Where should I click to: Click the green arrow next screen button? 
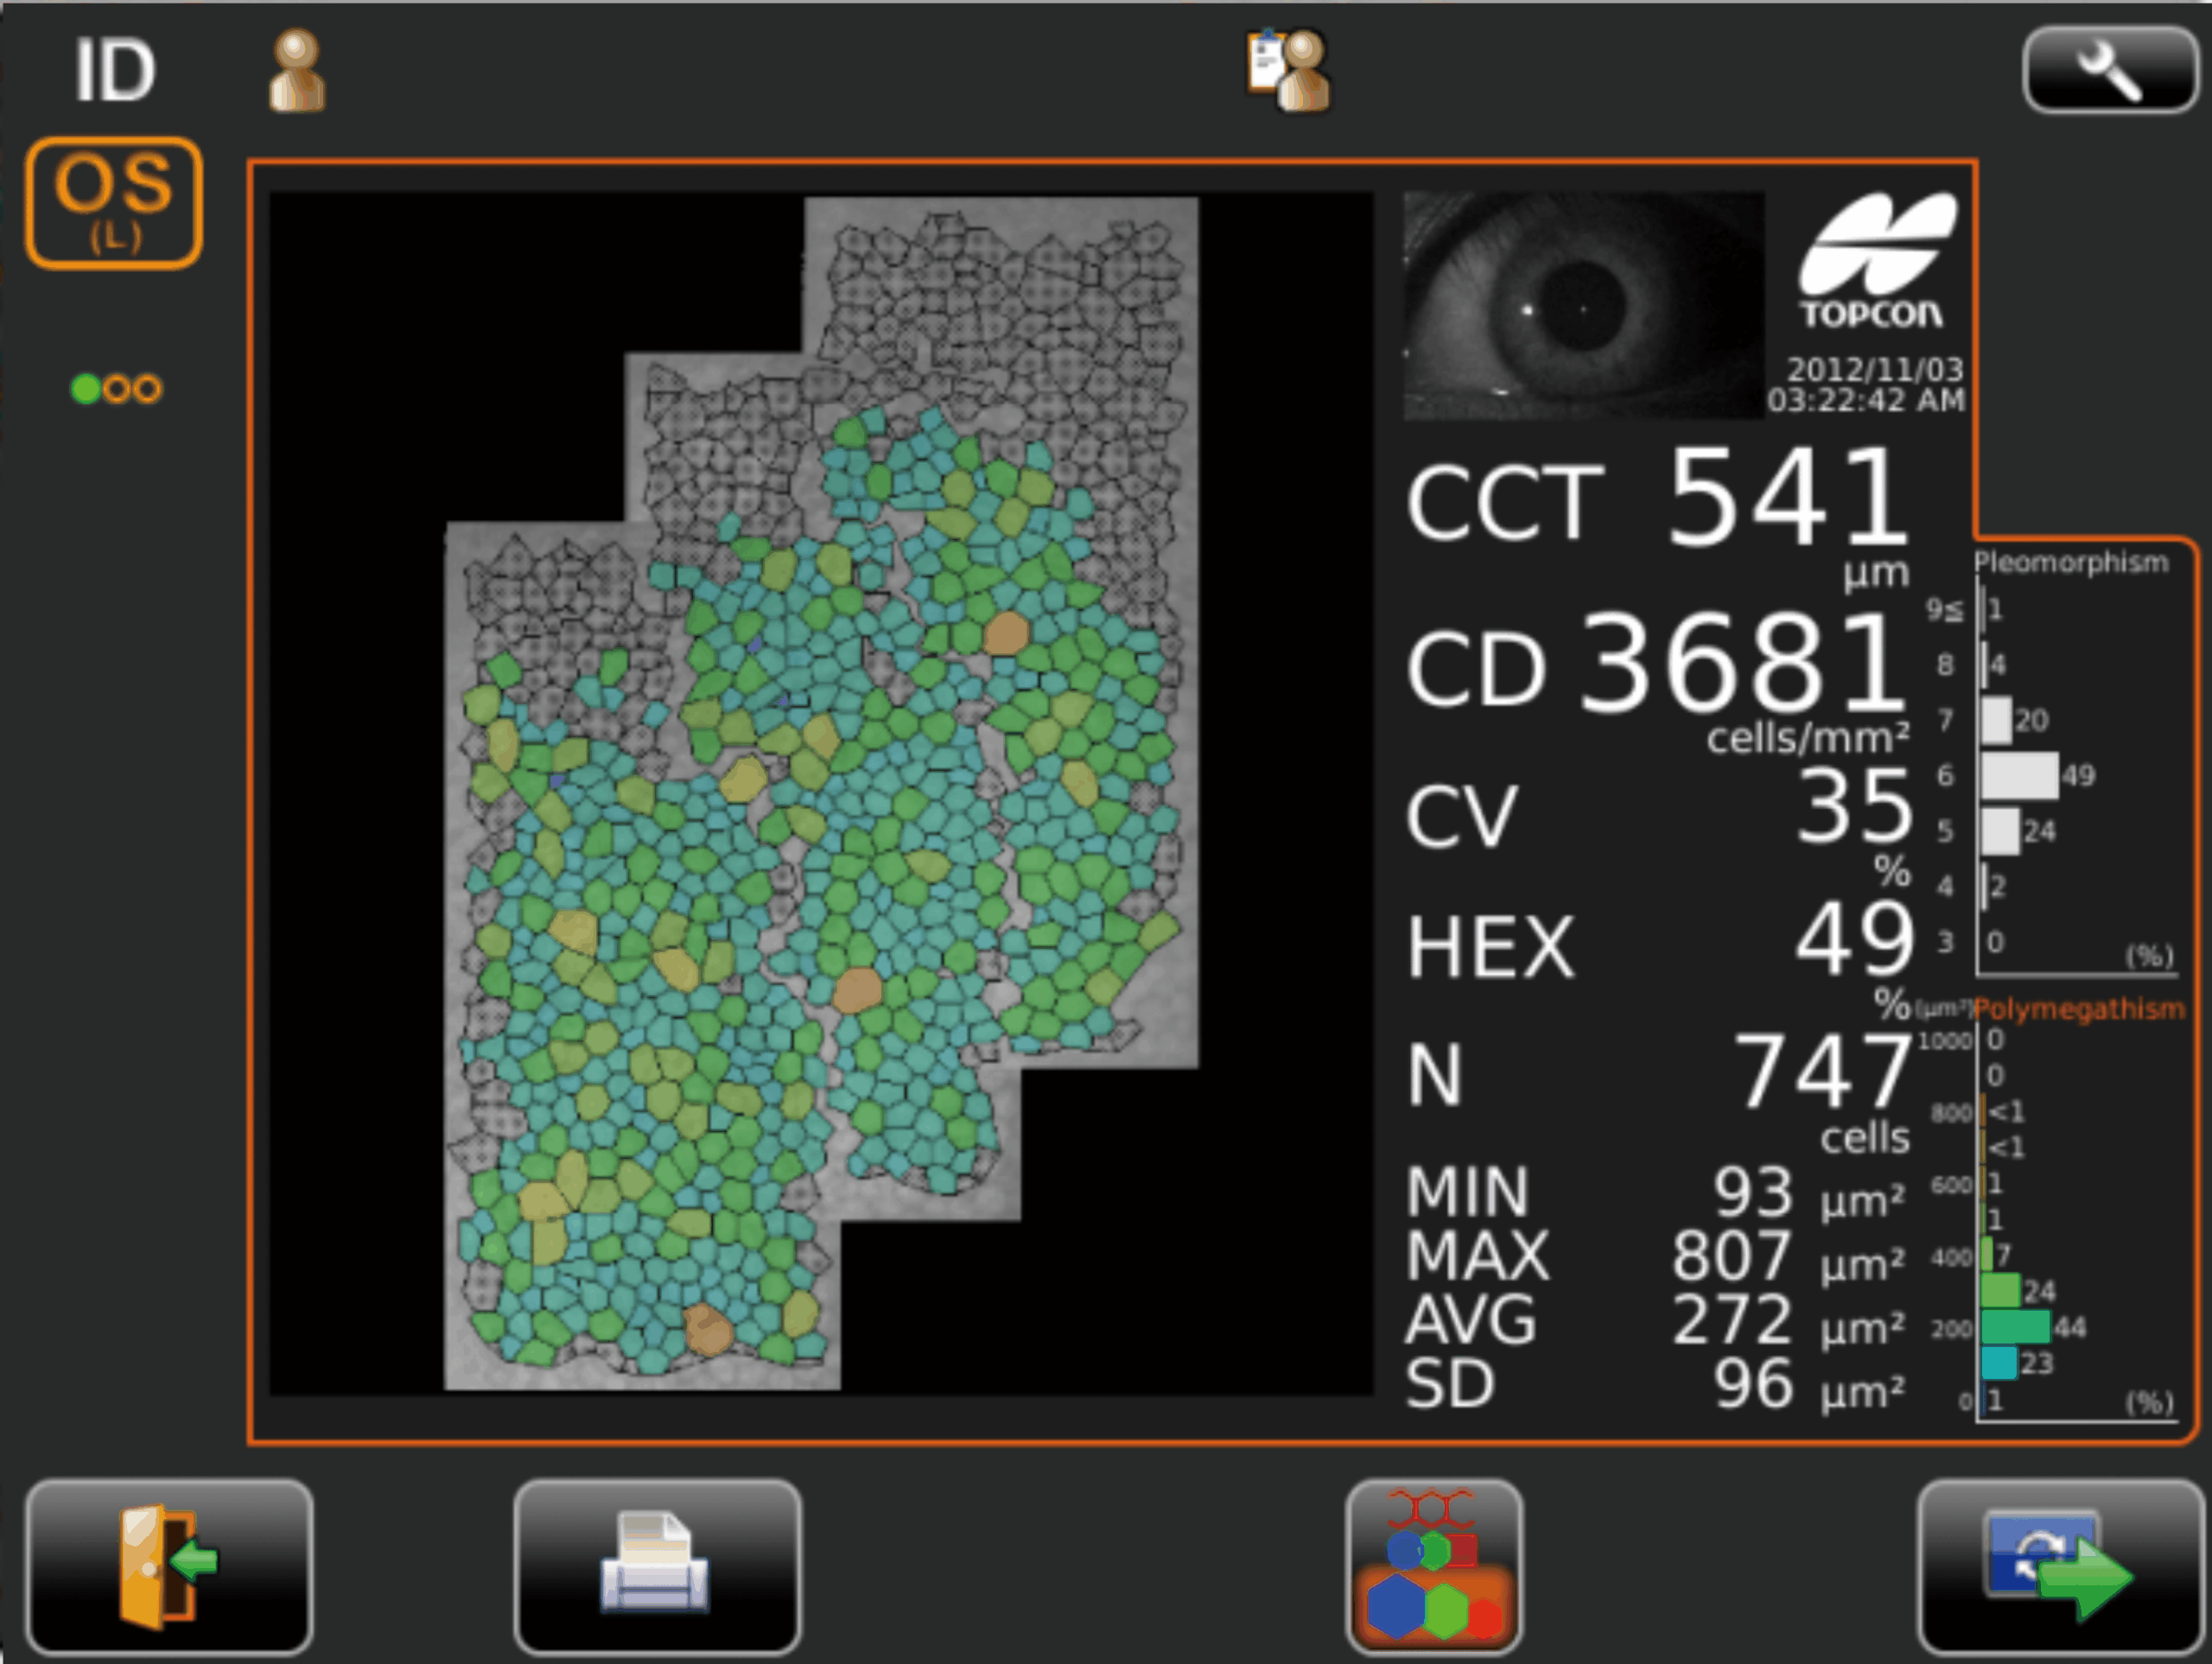tap(2060, 1567)
